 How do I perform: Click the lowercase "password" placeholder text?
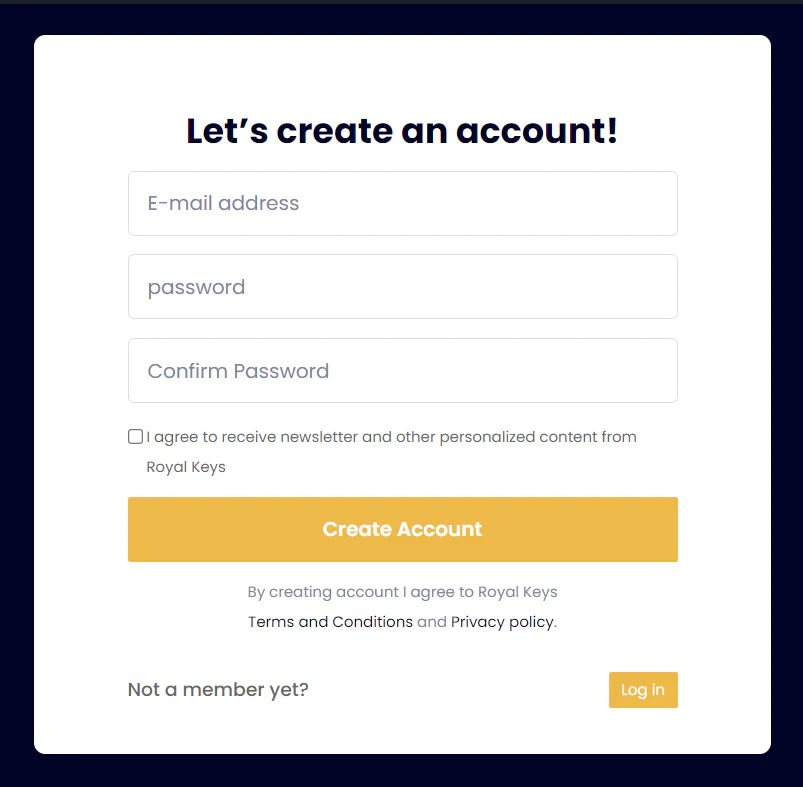coord(196,287)
